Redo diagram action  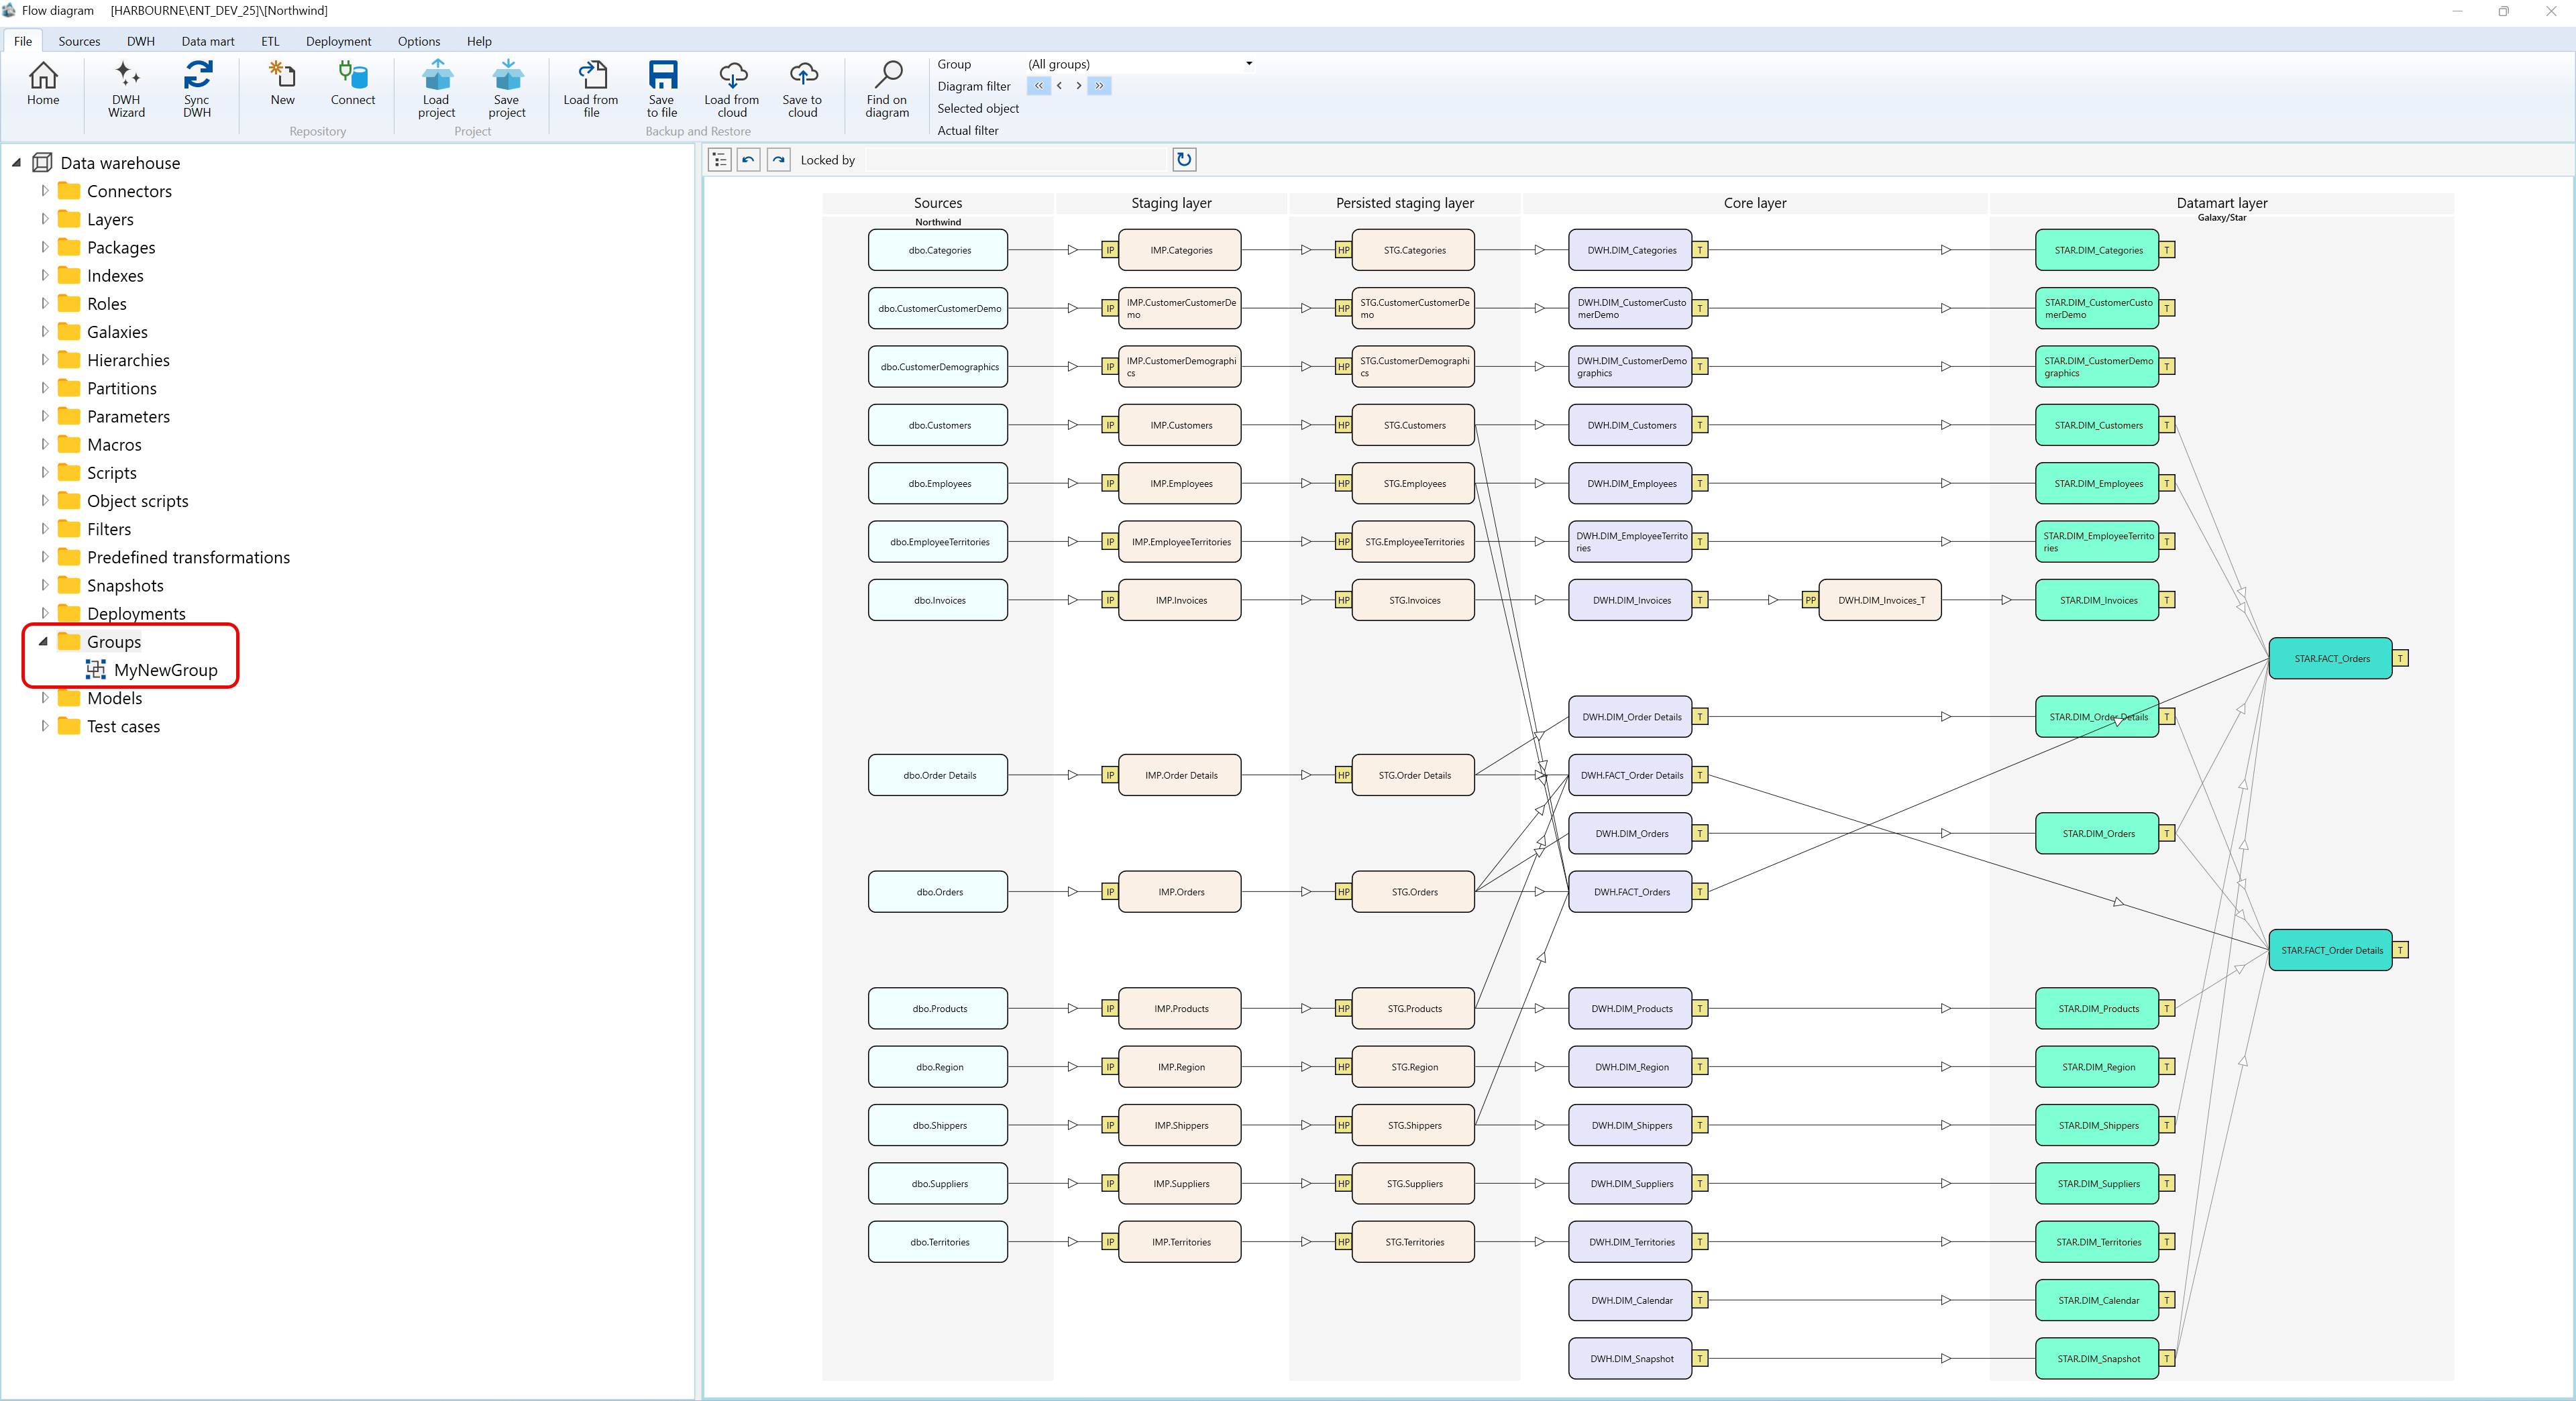point(779,160)
